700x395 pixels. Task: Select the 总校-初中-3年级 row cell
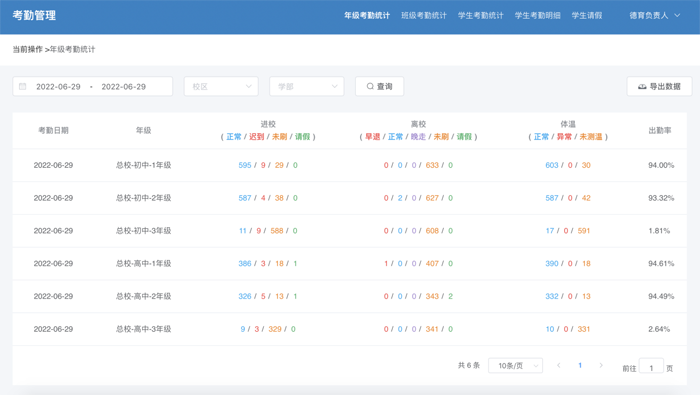tap(143, 231)
